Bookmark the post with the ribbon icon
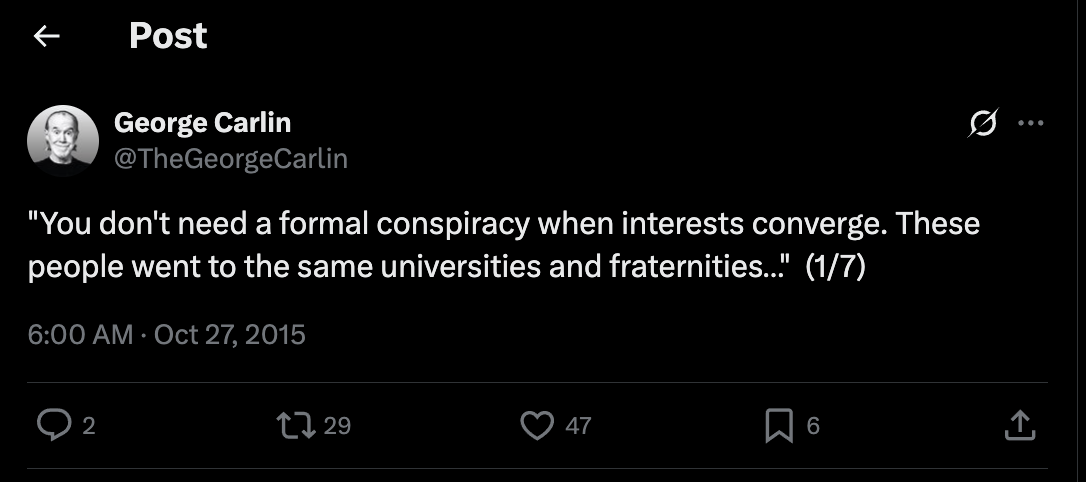Image resolution: width=1086 pixels, height=482 pixels. pyautogui.click(x=778, y=427)
